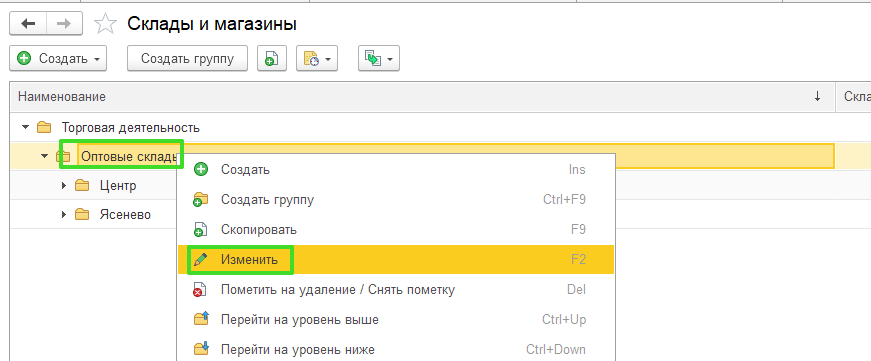The height and width of the screenshot is (361, 871).
Task: Click the Ясенево folder icon
Action: (82, 214)
